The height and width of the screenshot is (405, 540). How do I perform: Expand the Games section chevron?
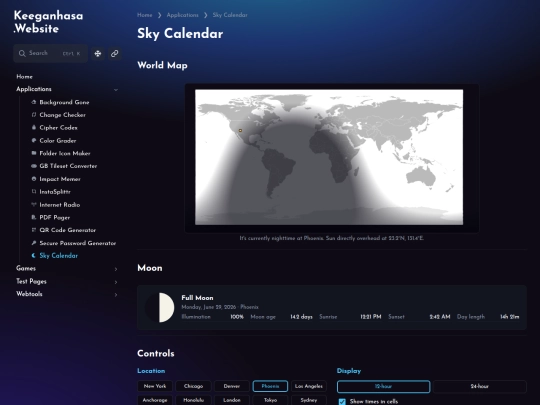(116, 269)
